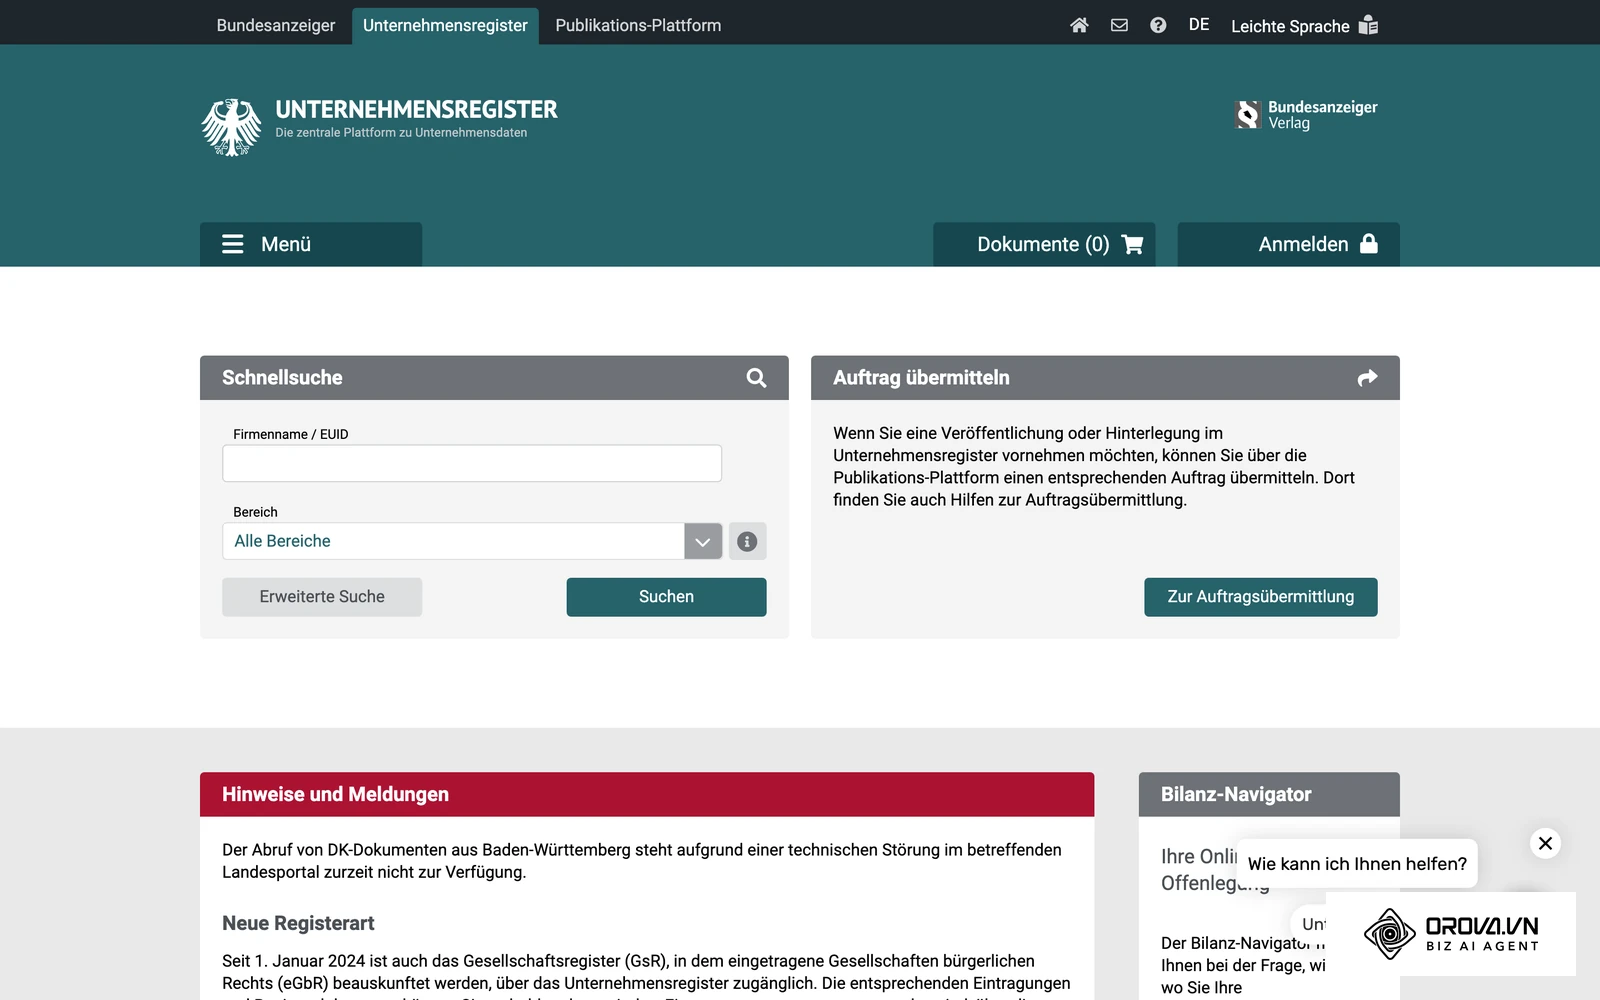This screenshot has height=1000, width=1600.
Task: Go to Zur Auftragsübermittlung
Action: [1261, 597]
